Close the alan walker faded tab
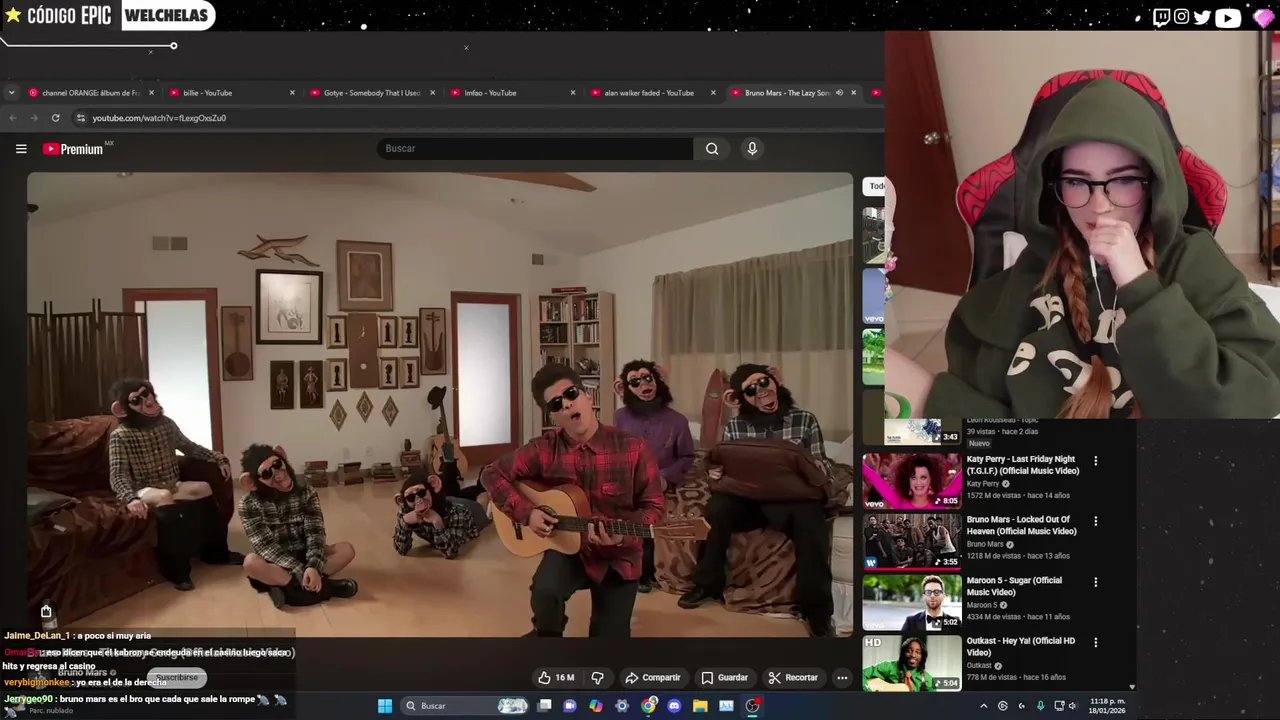The height and width of the screenshot is (720, 1280). pyautogui.click(x=713, y=93)
